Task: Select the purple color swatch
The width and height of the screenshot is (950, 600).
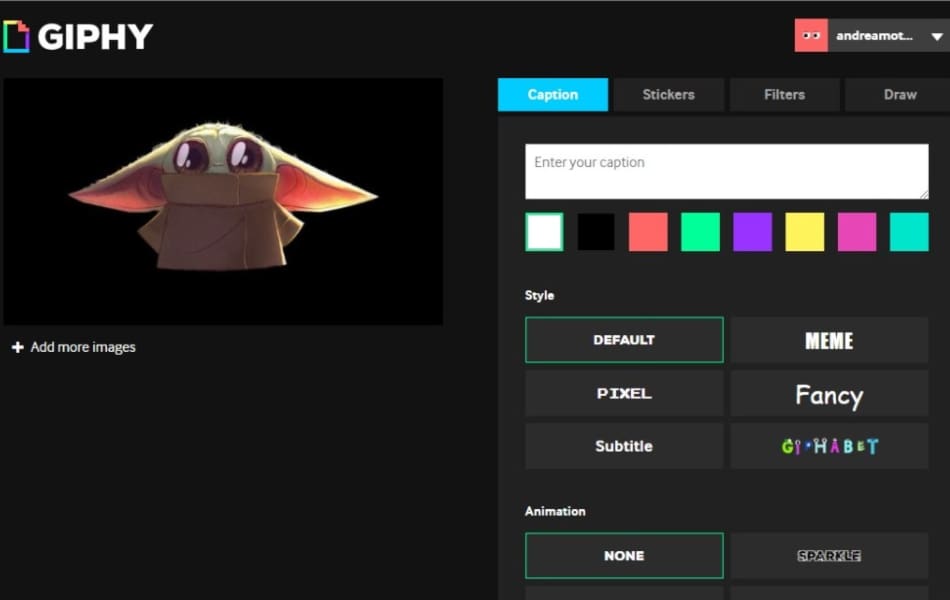Action: [752, 232]
